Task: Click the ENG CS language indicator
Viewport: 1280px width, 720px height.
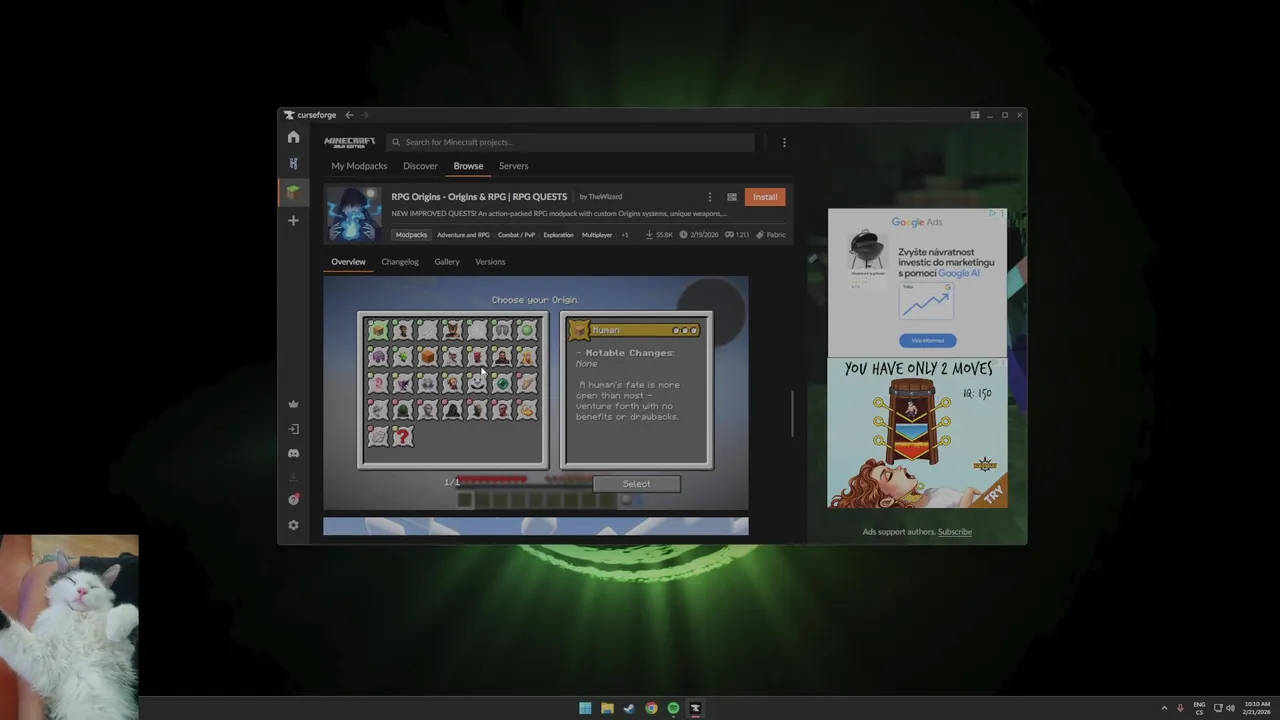Action: (1199, 708)
